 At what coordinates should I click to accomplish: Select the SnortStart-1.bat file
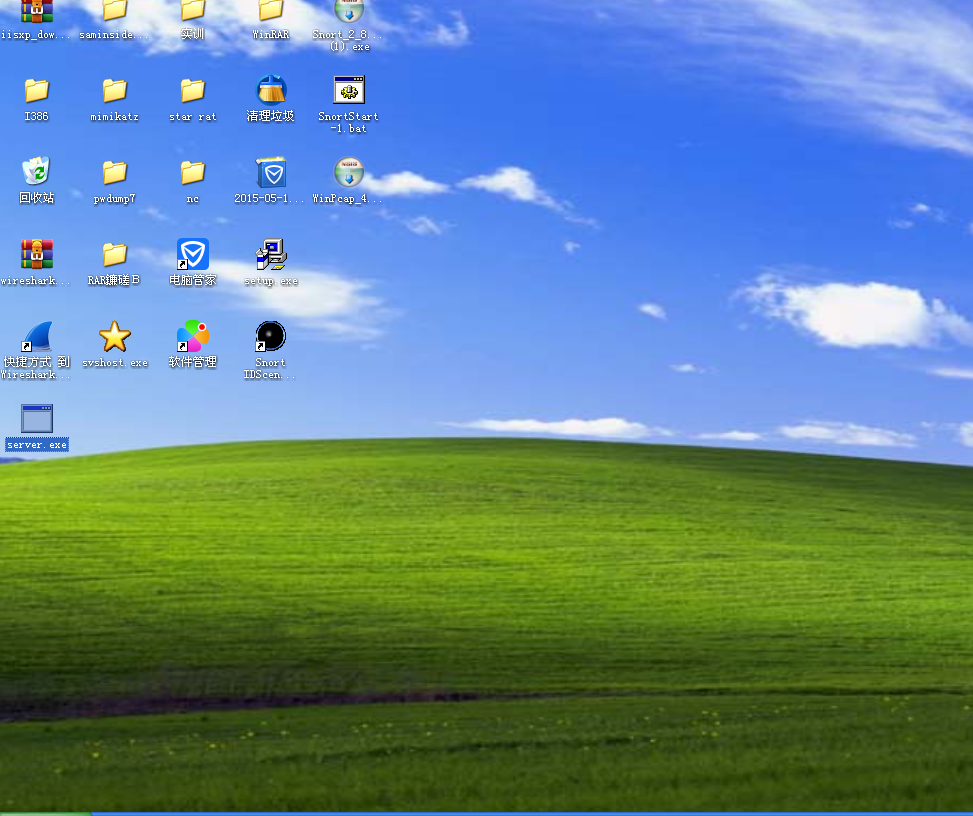(349, 90)
